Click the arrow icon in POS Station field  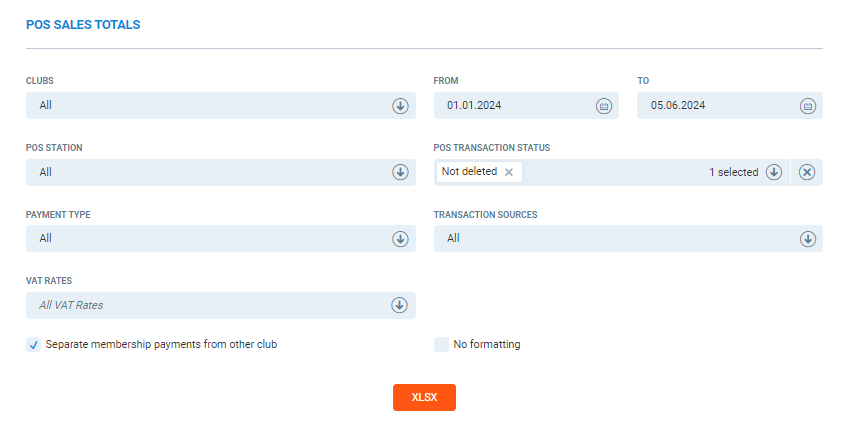coord(400,172)
